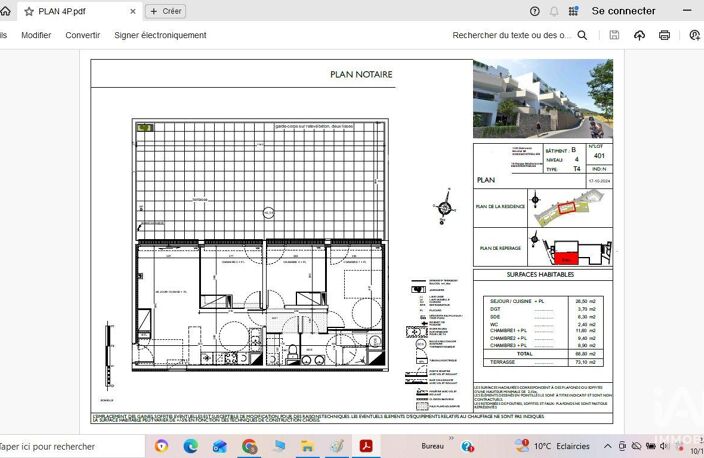The image size is (704, 458).
Task: Open Signer électroniquement menu
Action: point(160,35)
